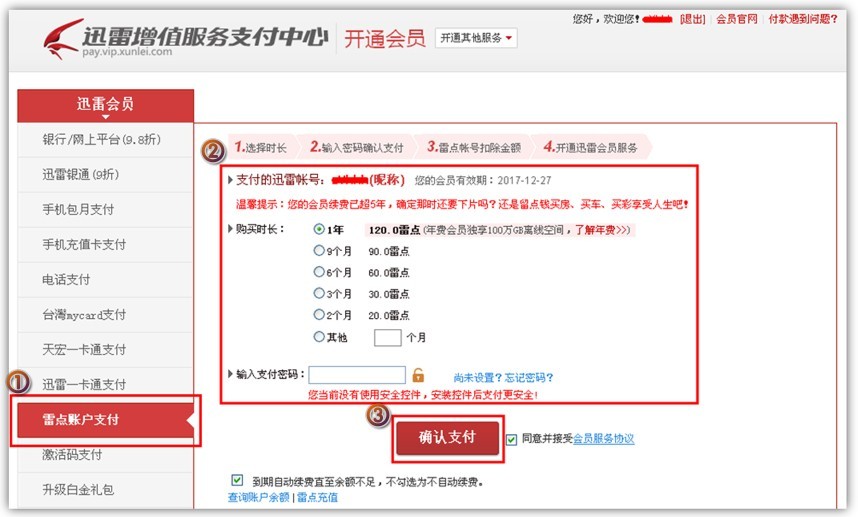Click the orange padlock security icon

coord(418,375)
